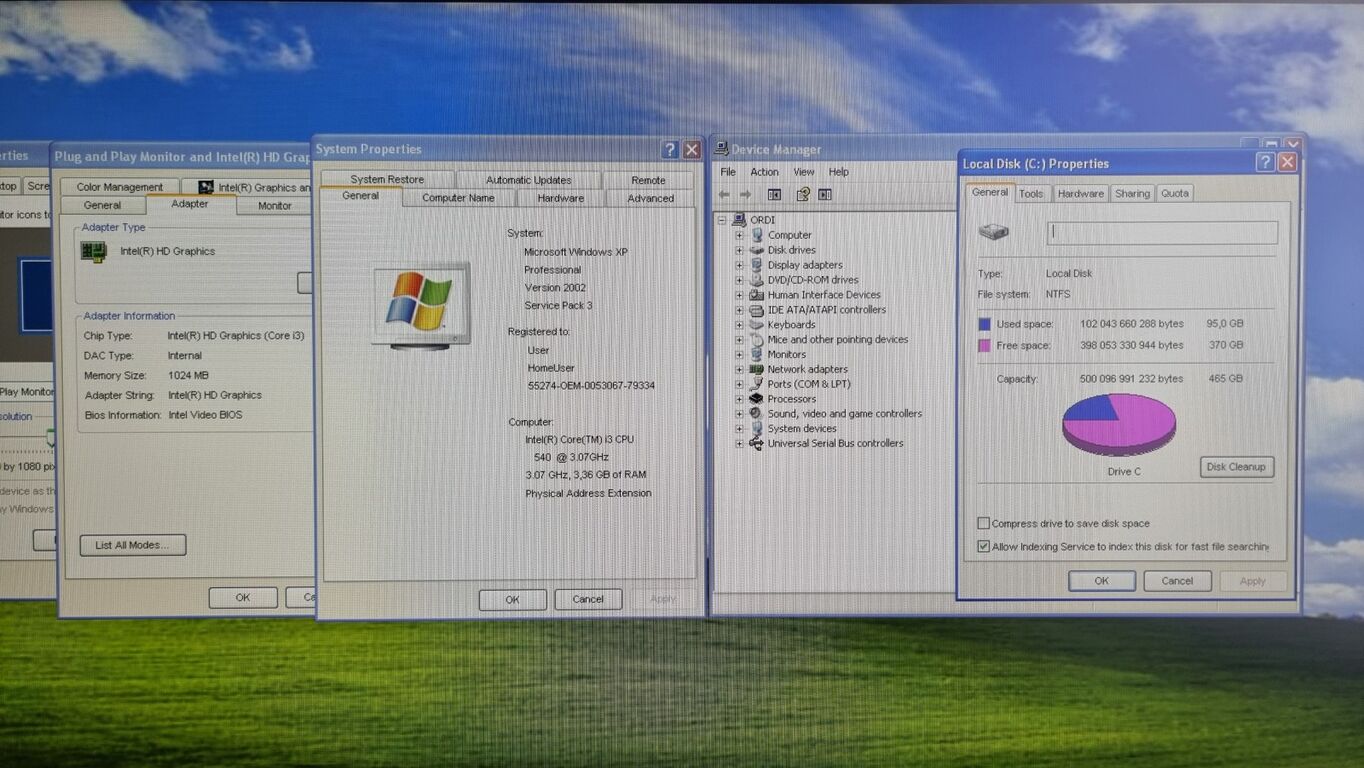Expand the Processors node
Viewport: 1364px width, 768px height.
(740, 399)
